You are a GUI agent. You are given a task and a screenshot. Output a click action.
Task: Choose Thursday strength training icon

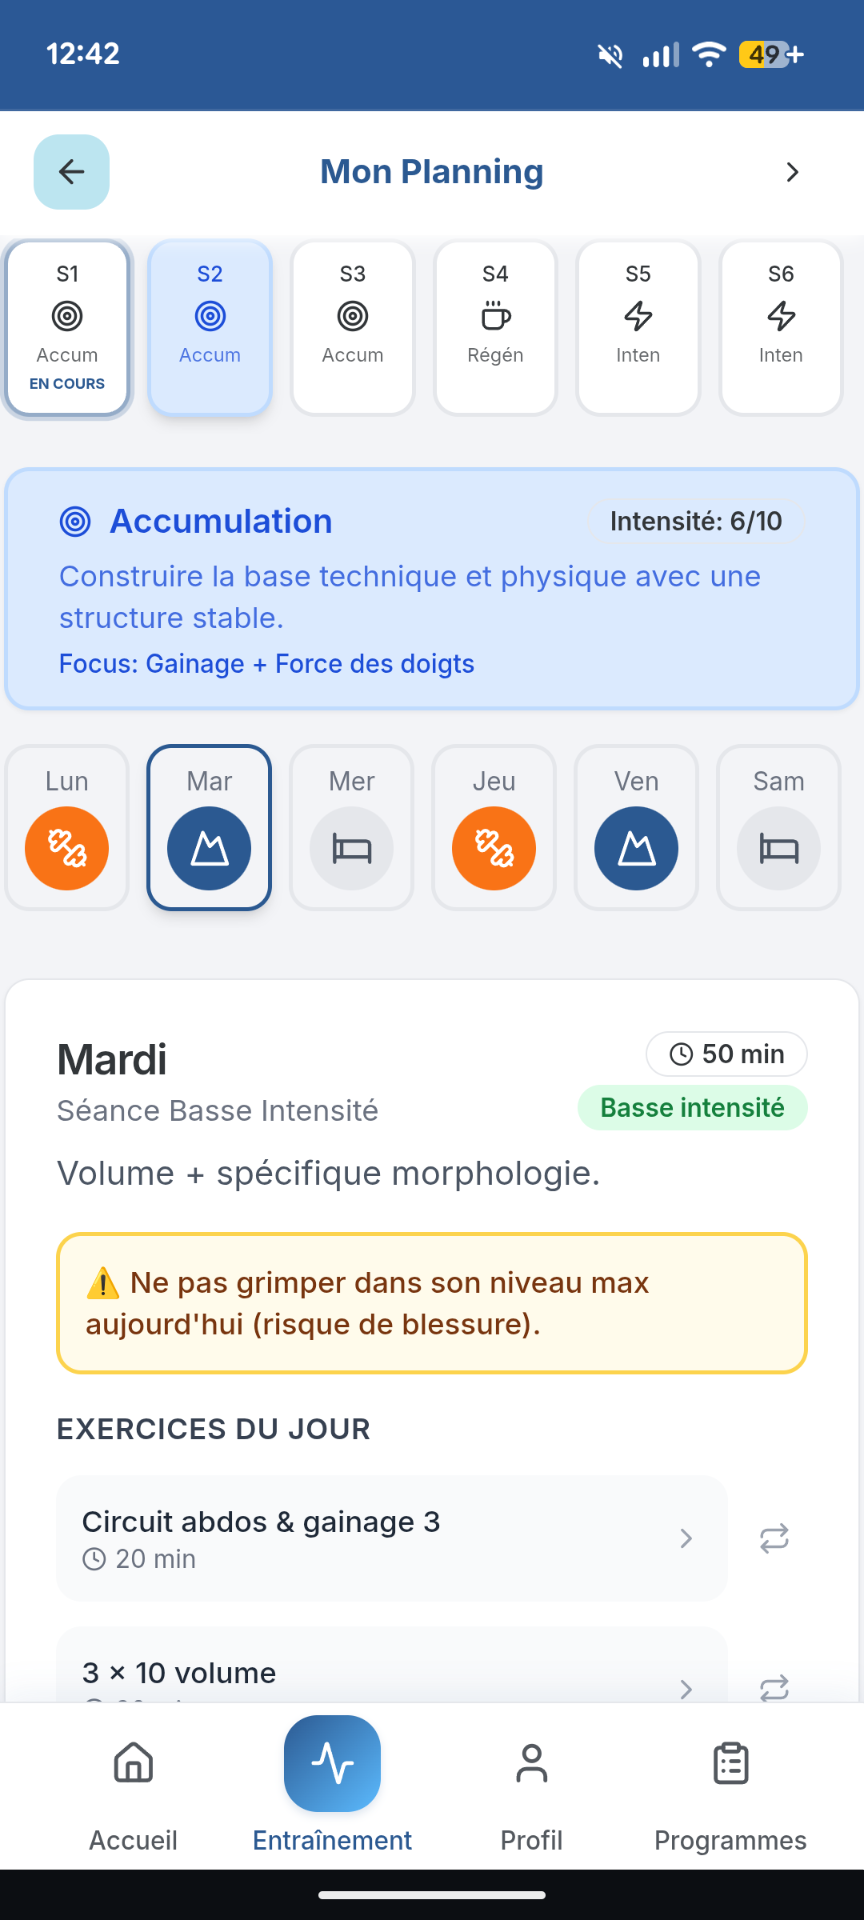(494, 848)
